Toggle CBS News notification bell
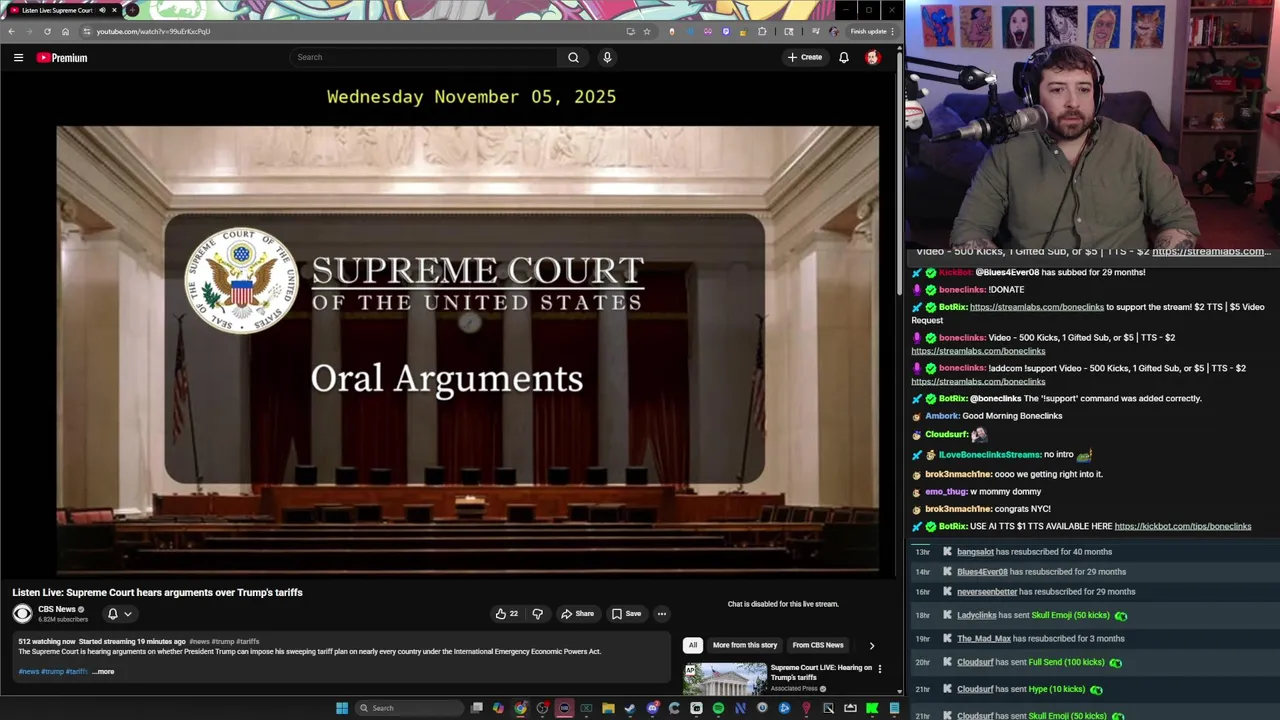The image size is (1280, 720). [113, 614]
